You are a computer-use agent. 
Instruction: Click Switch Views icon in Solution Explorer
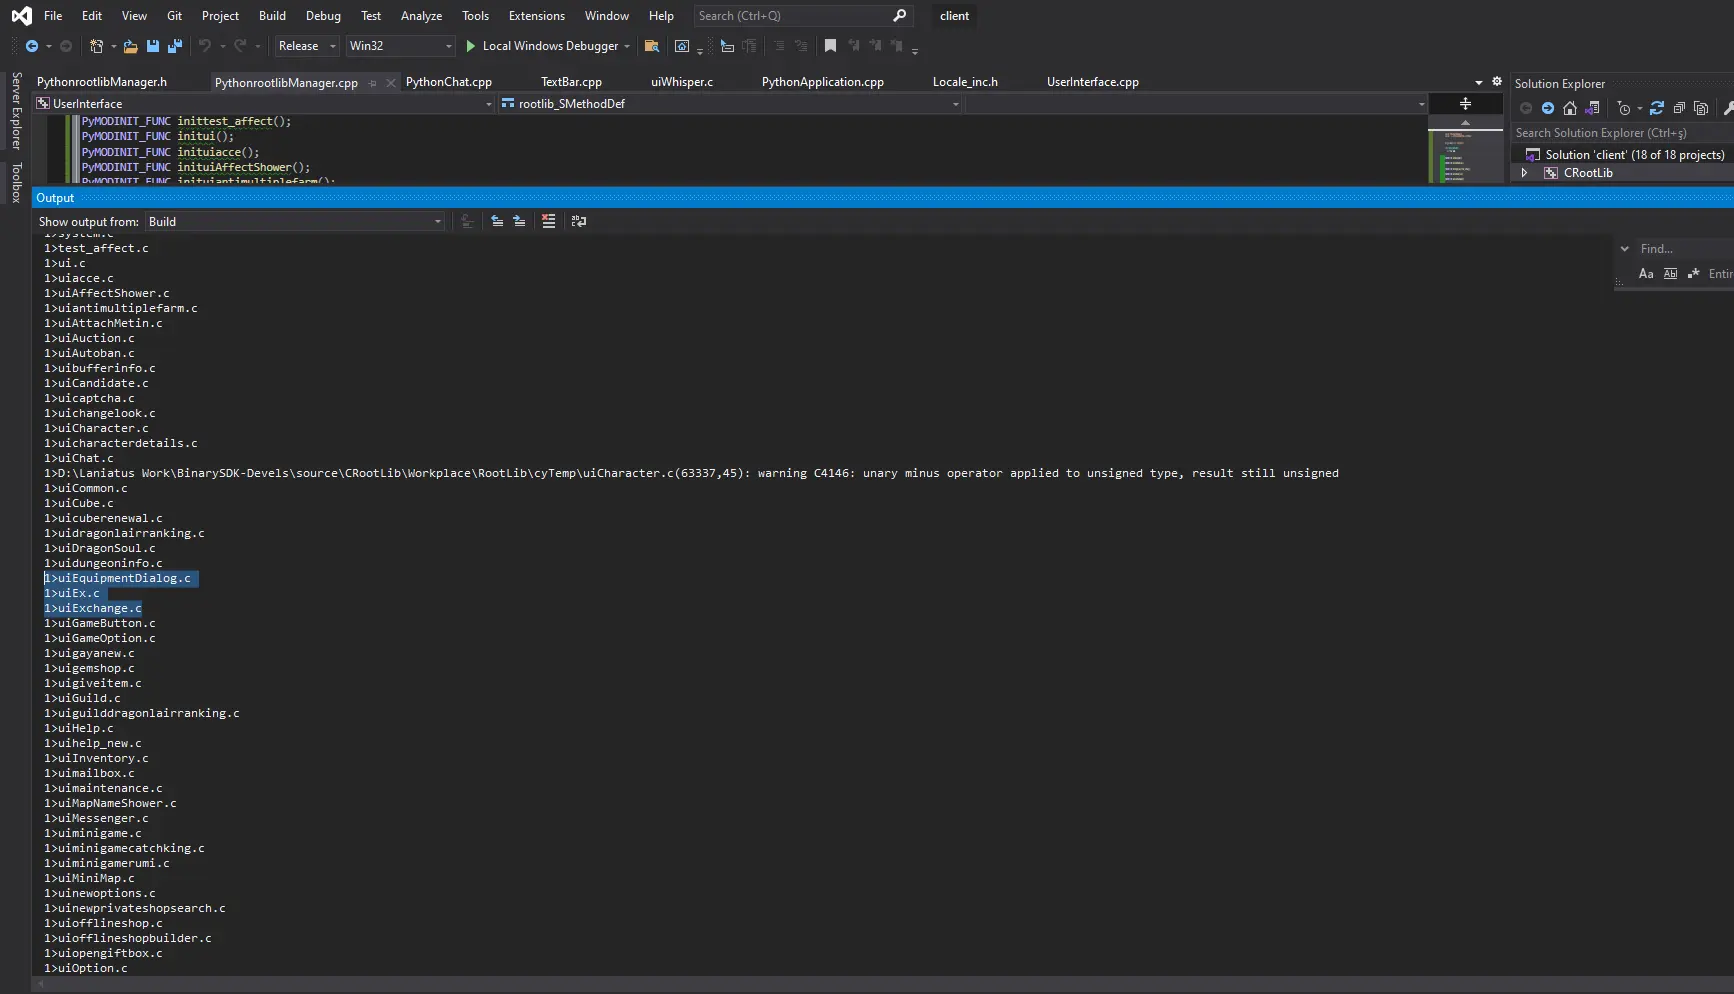click(x=1593, y=108)
